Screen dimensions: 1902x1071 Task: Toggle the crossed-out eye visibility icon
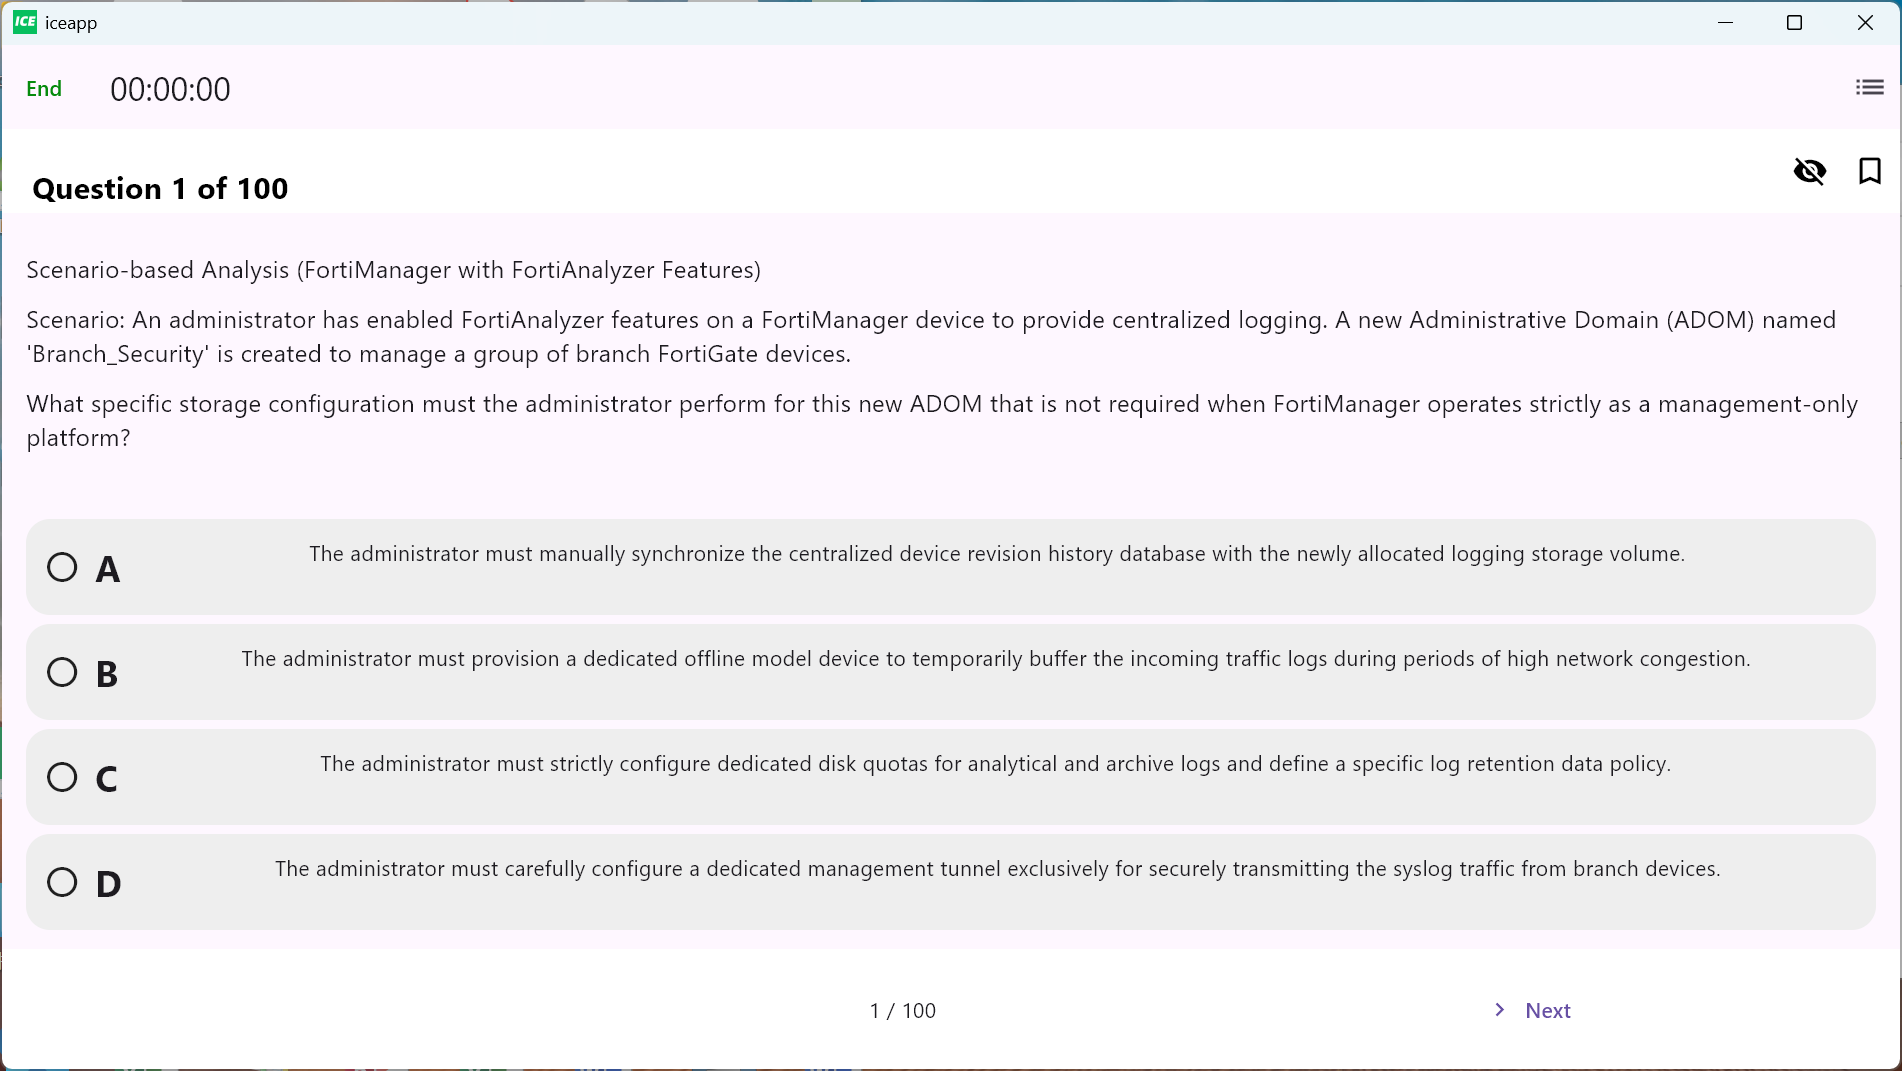click(x=1809, y=171)
